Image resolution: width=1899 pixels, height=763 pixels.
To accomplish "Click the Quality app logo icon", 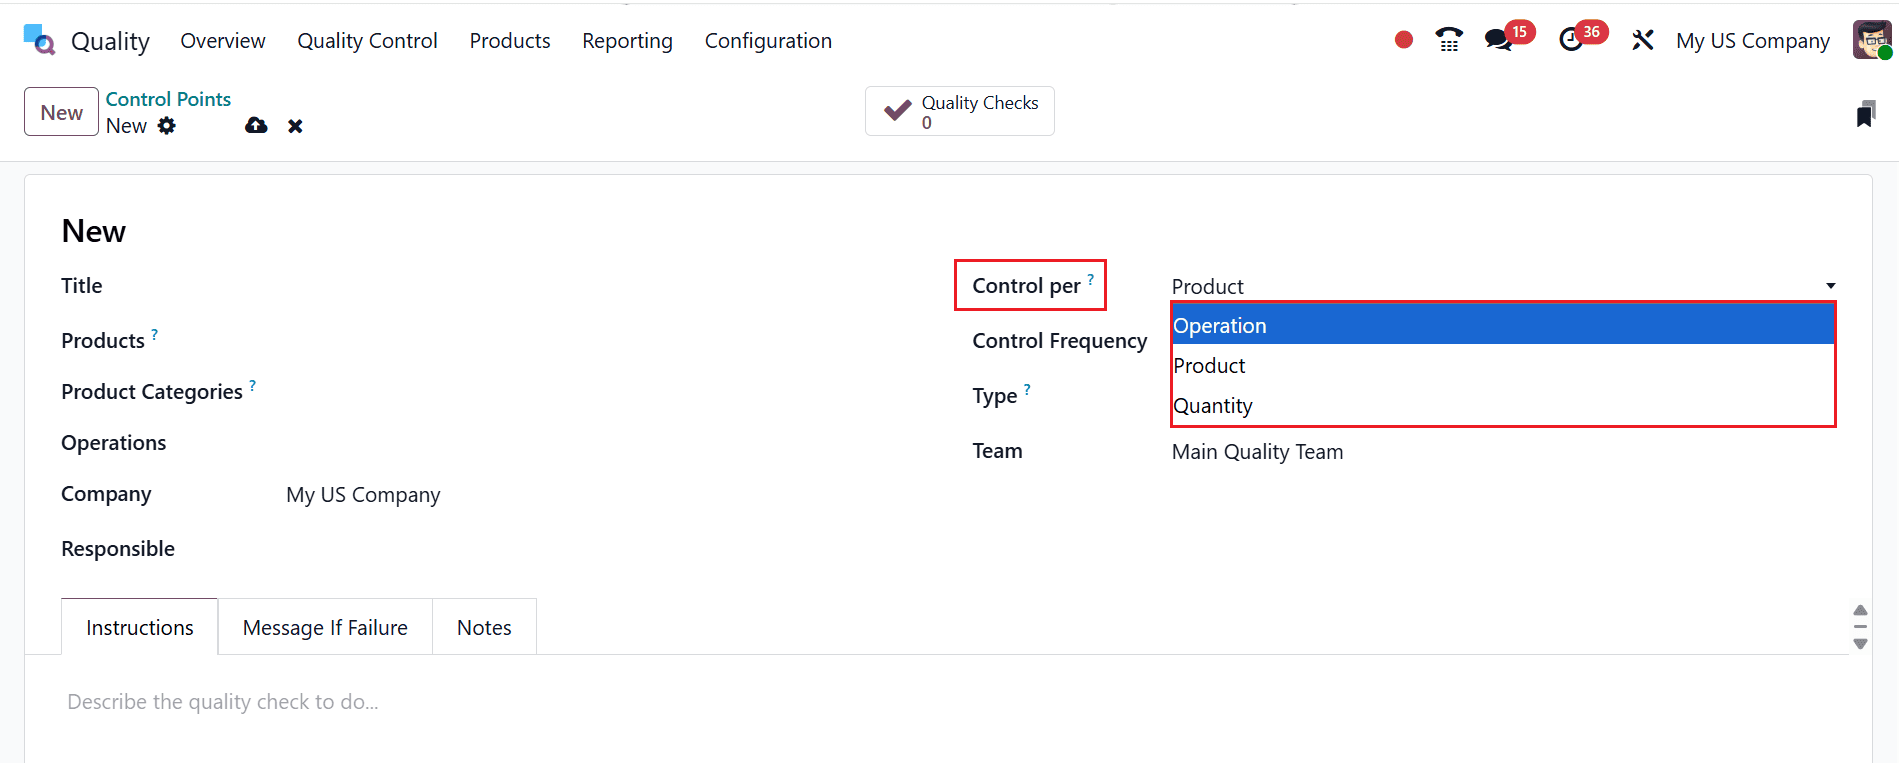I will click(39, 40).
